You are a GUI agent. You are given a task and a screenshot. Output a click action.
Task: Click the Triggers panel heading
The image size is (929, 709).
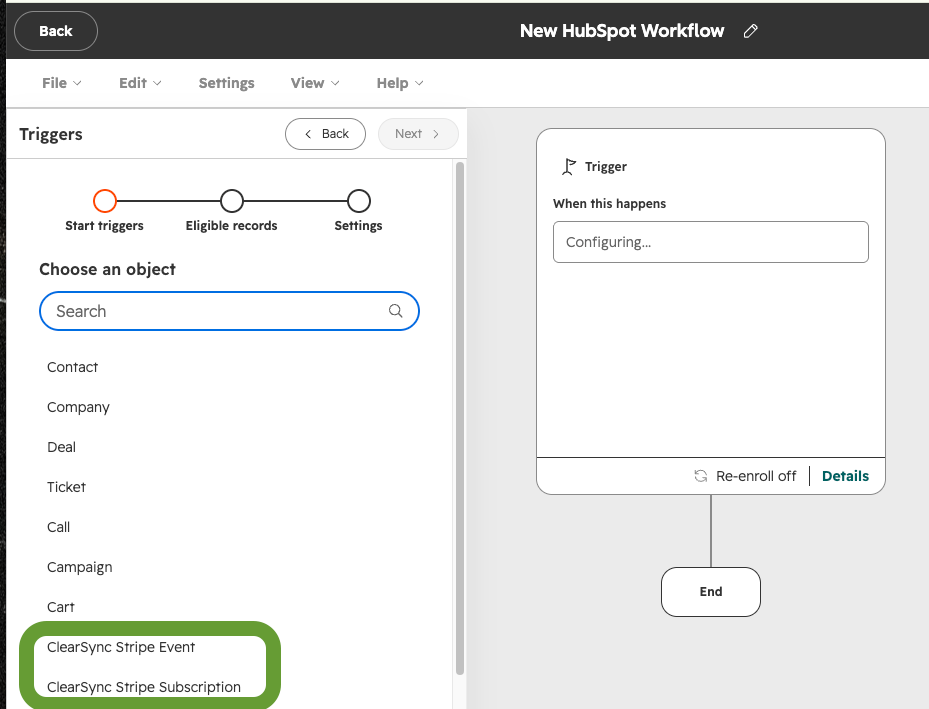[x=51, y=134]
